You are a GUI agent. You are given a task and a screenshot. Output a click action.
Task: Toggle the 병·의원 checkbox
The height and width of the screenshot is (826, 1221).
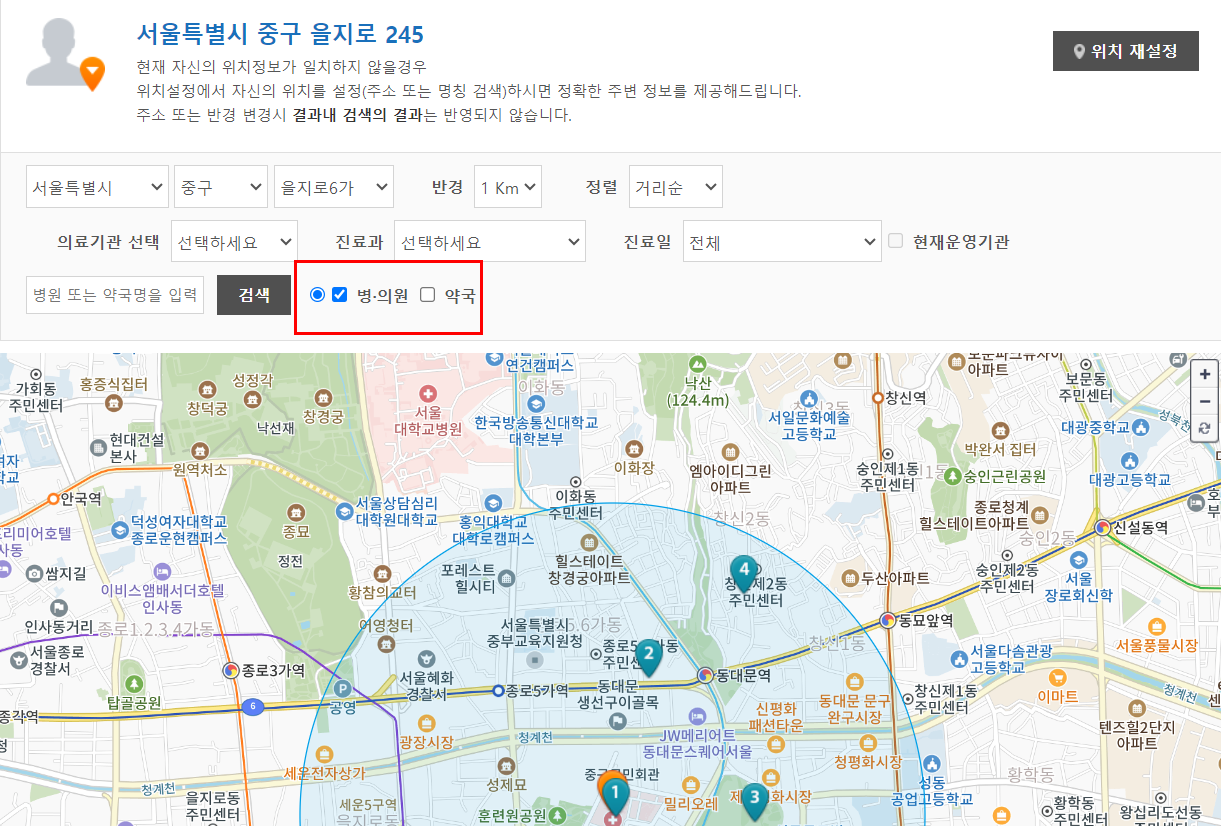click(340, 295)
